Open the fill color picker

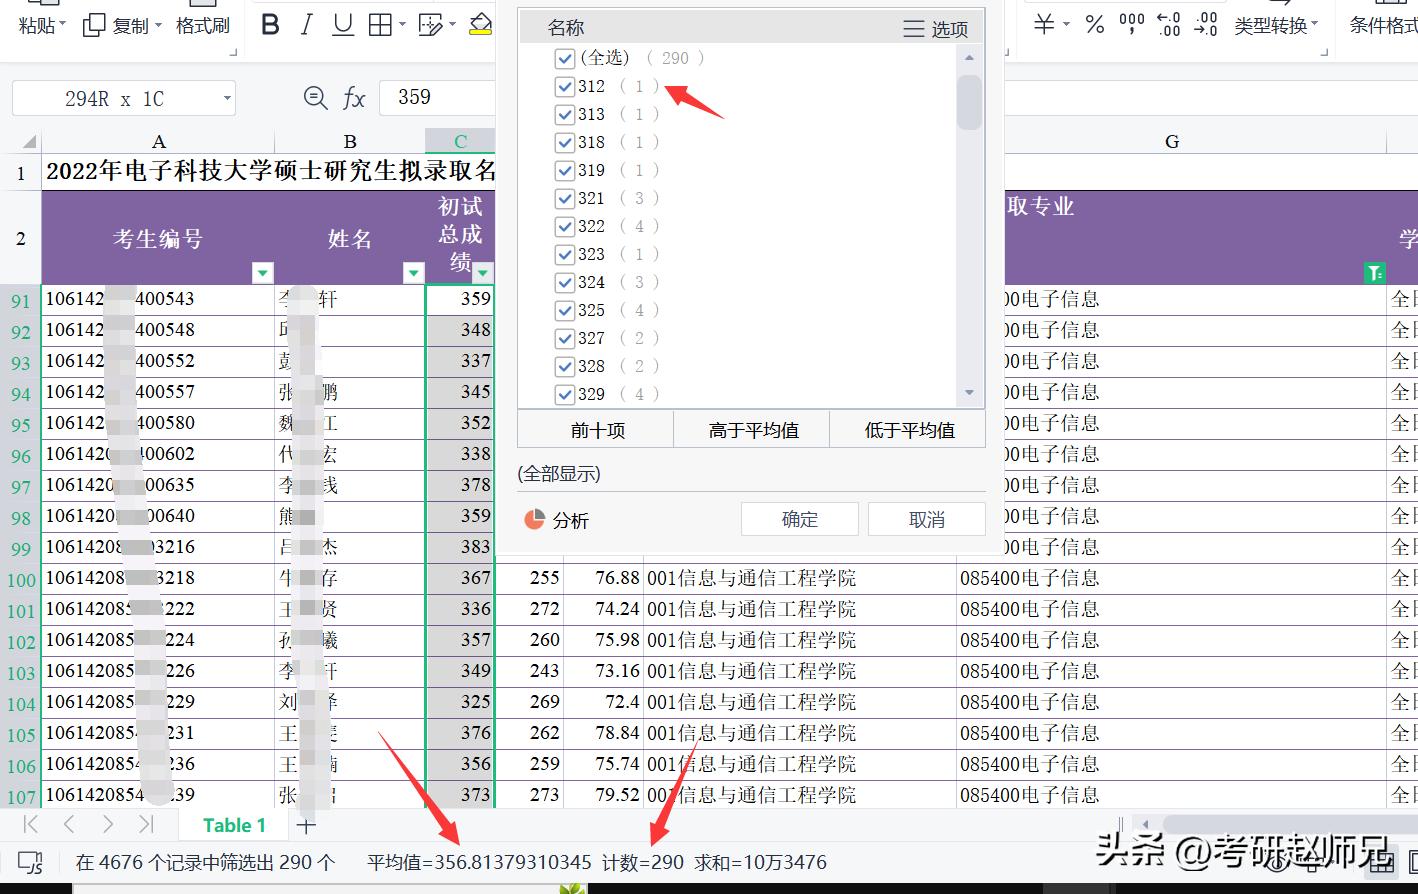pyautogui.click(x=481, y=24)
